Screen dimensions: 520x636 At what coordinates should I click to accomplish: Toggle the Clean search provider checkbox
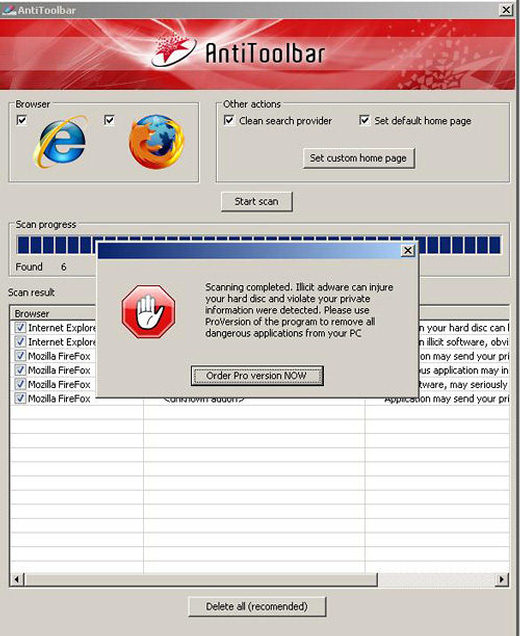(x=229, y=120)
